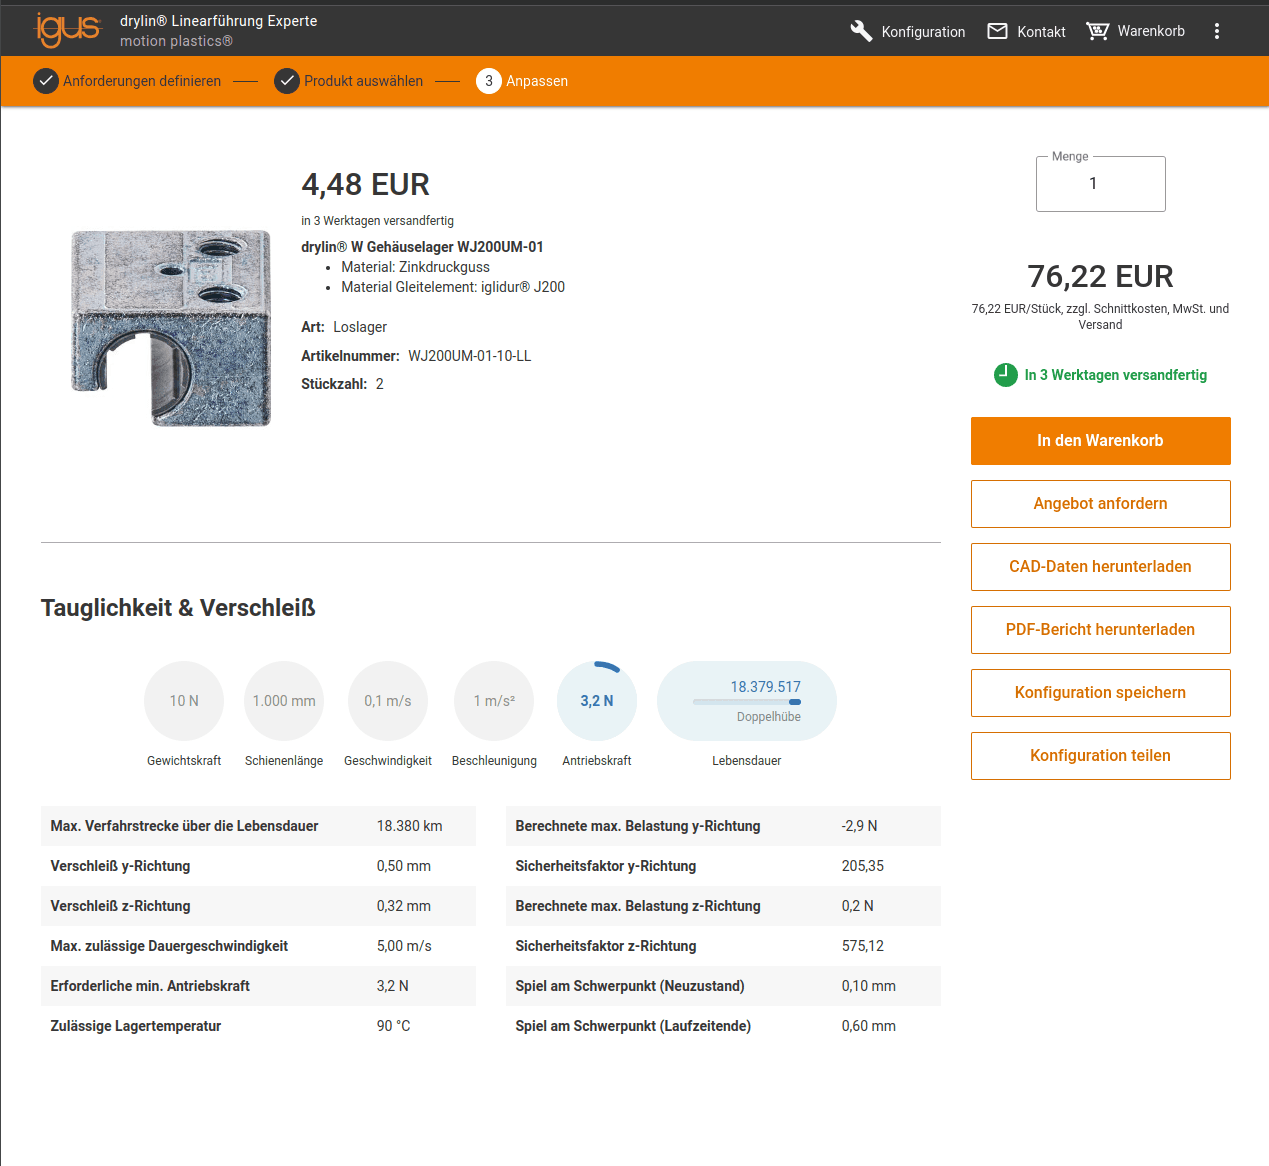Click the 5,00 m/s value
The height and width of the screenshot is (1166, 1269).
[x=404, y=946]
